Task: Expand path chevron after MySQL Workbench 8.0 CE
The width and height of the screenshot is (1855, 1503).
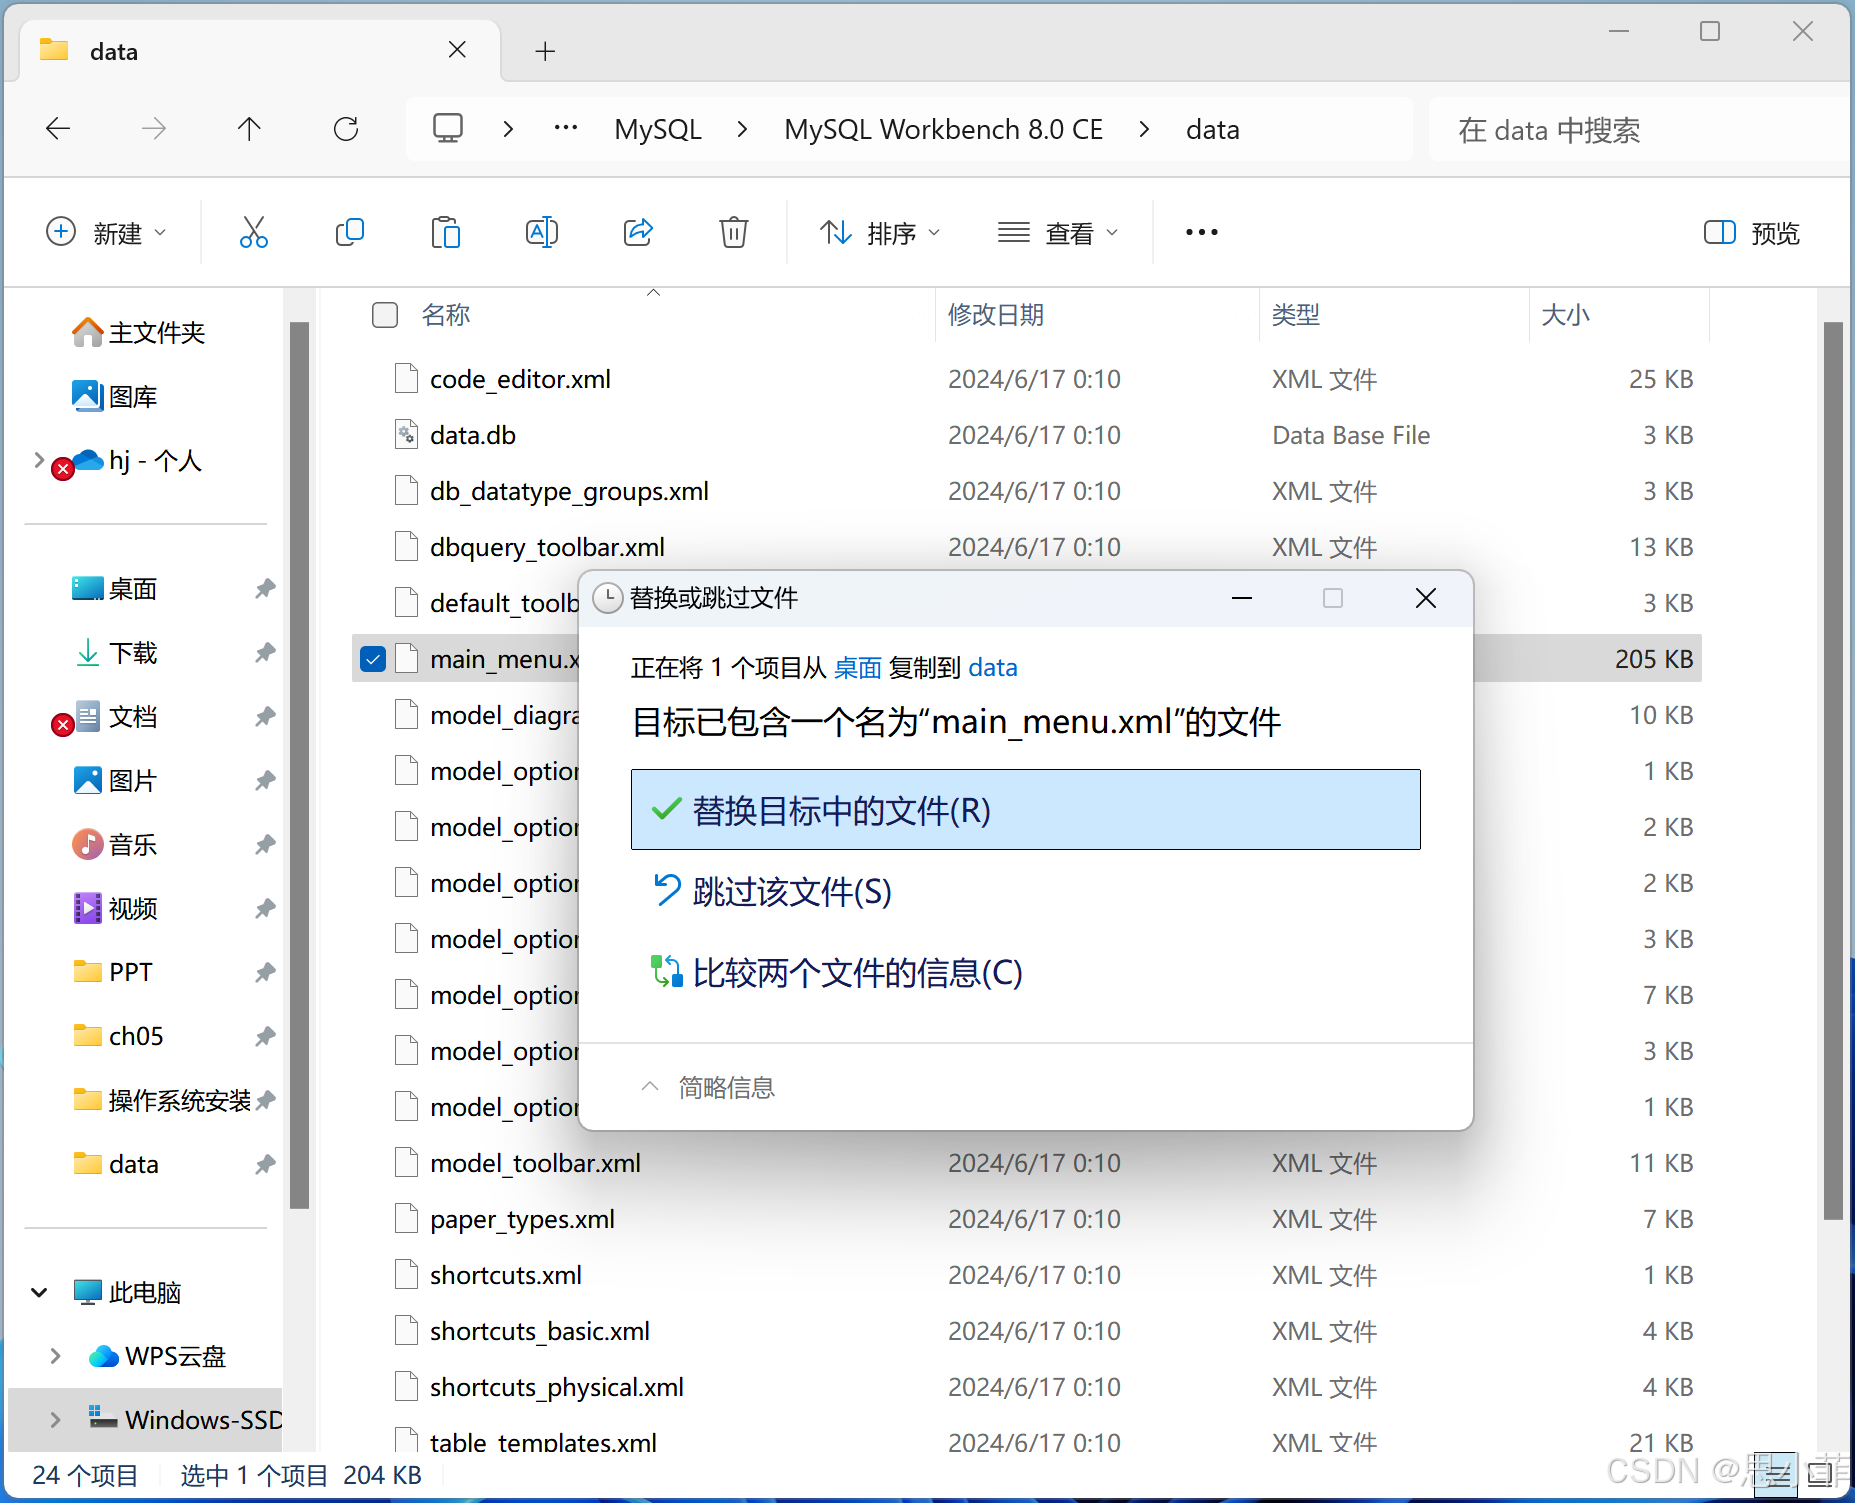Action: point(1144,129)
